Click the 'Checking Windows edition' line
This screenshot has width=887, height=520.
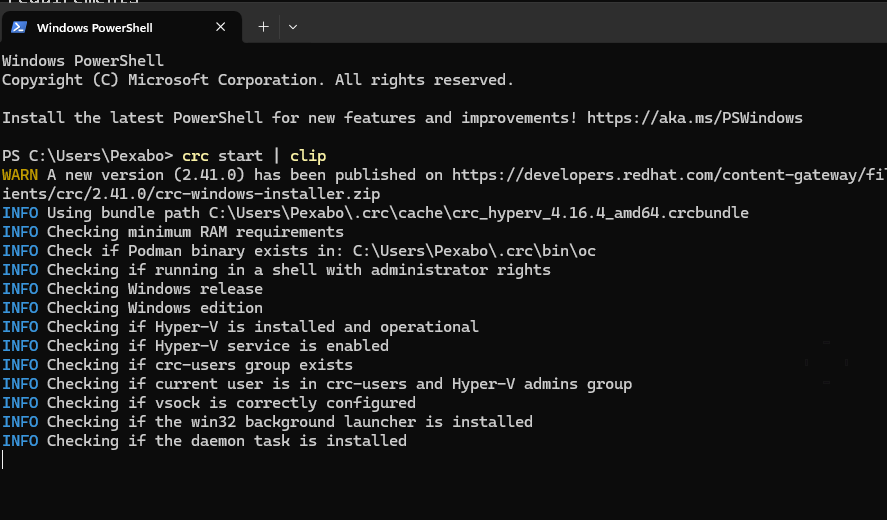pos(132,308)
